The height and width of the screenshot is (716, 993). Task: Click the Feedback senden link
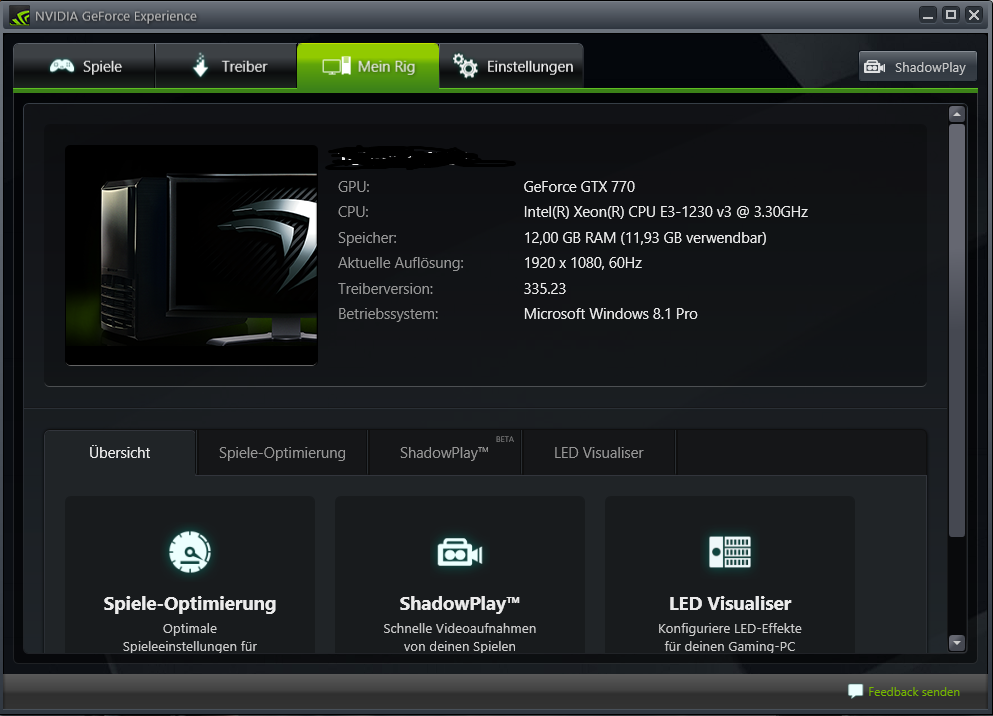[914, 692]
